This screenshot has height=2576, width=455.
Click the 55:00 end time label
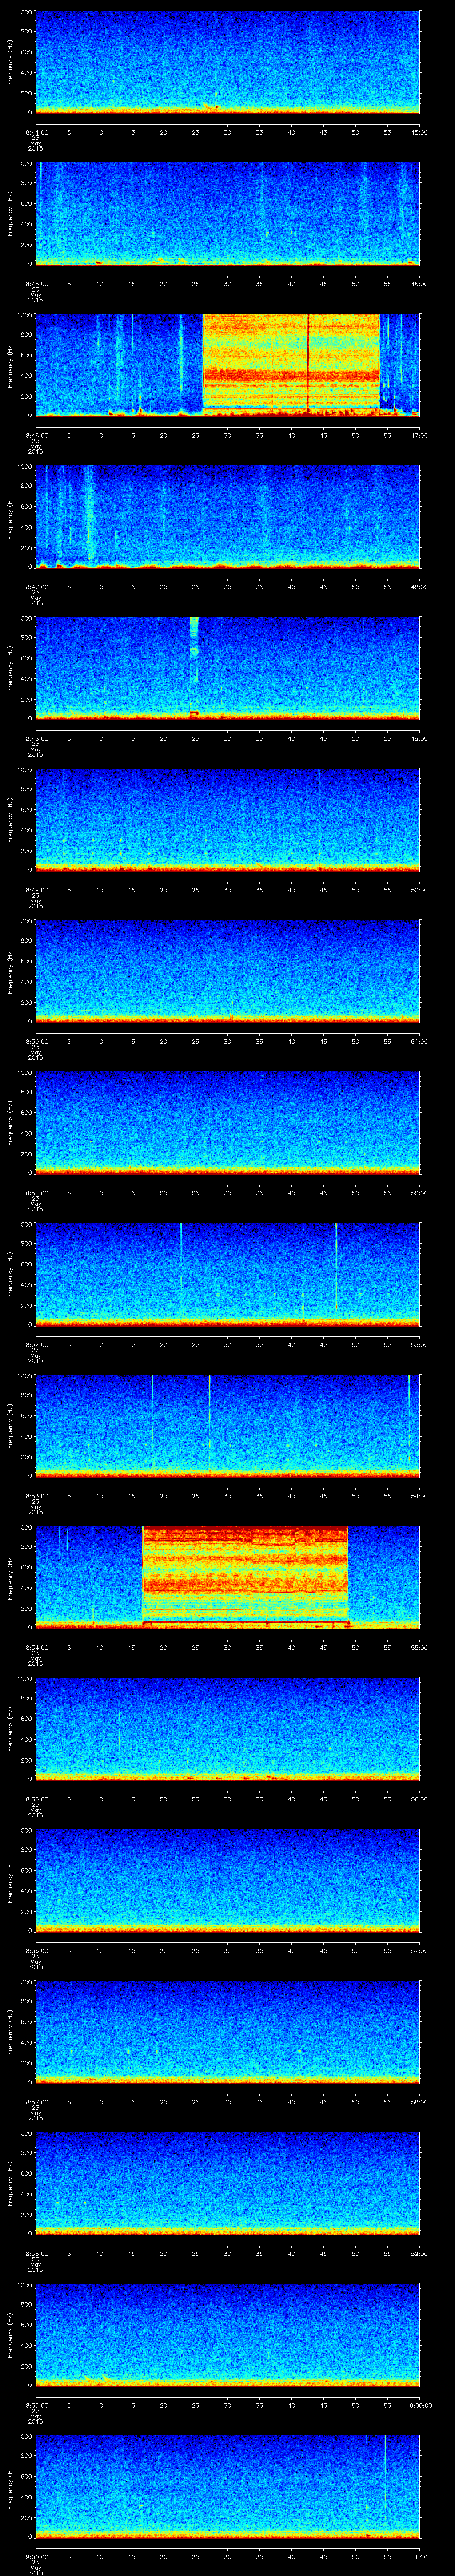pos(420,1648)
